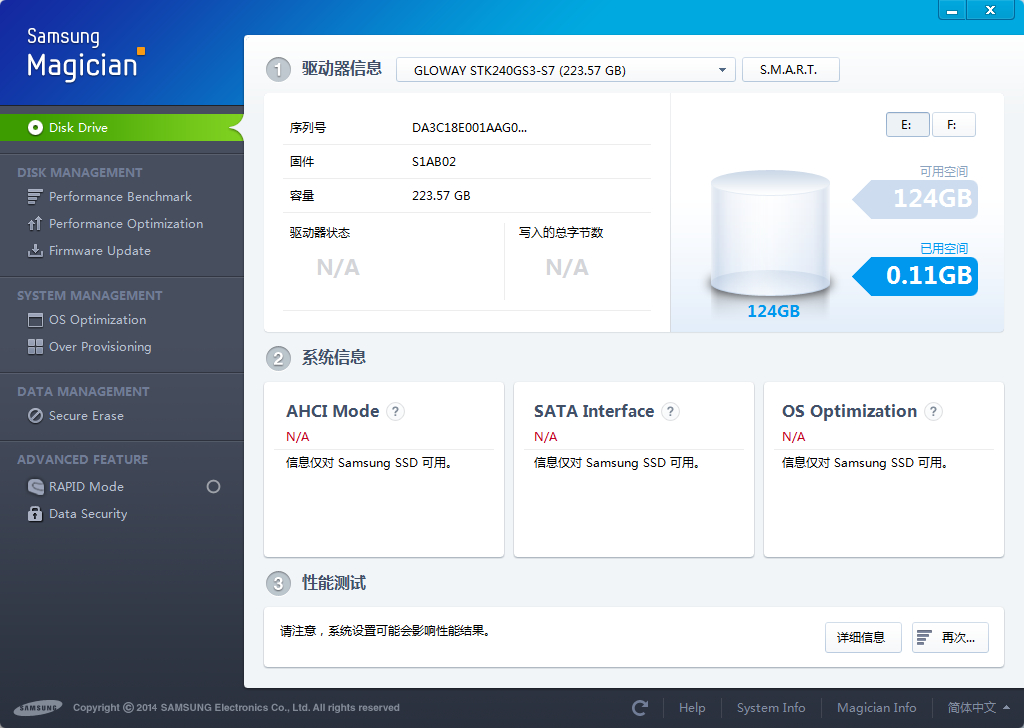Select the E: drive partition
The width and height of the screenshot is (1024, 728).
tap(907, 125)
